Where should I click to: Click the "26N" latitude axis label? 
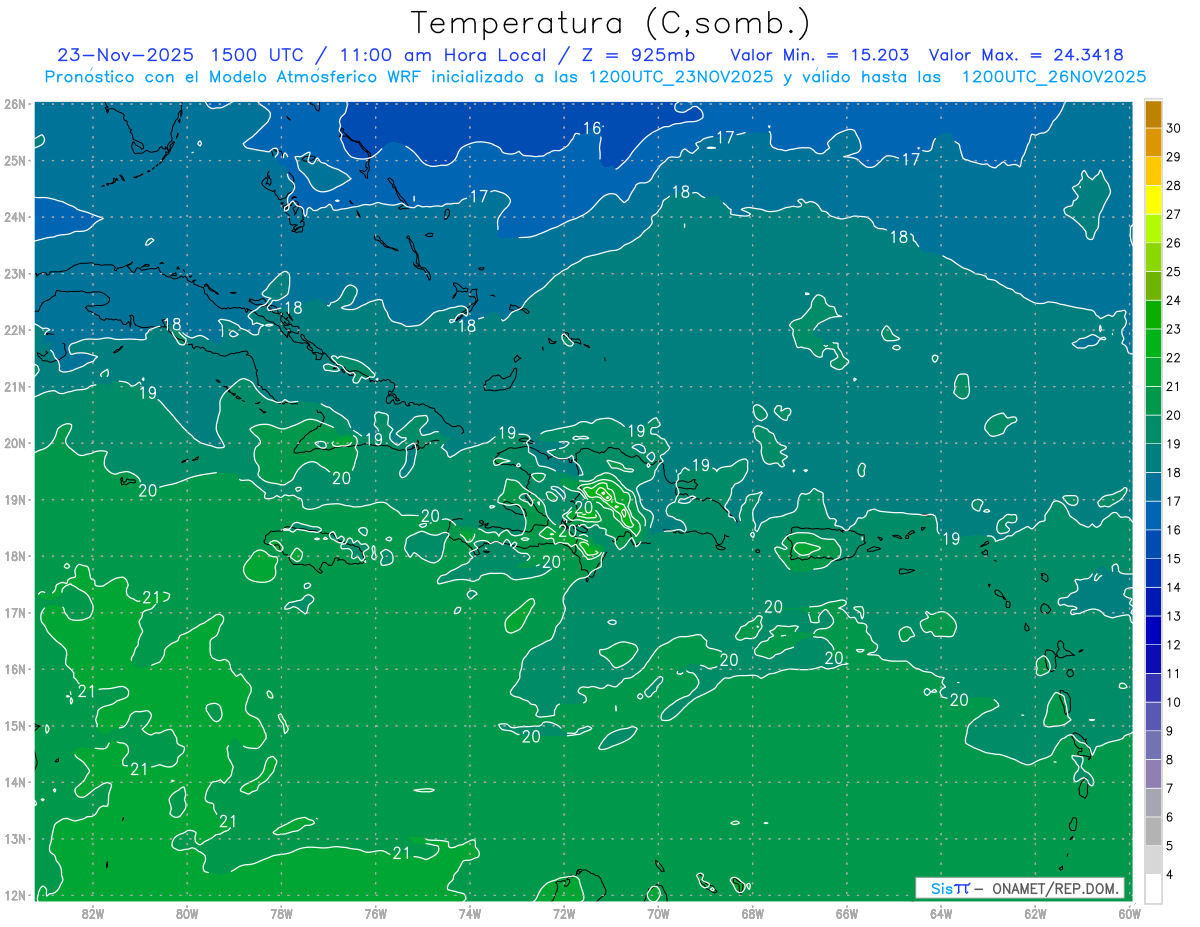coord(15,104)
